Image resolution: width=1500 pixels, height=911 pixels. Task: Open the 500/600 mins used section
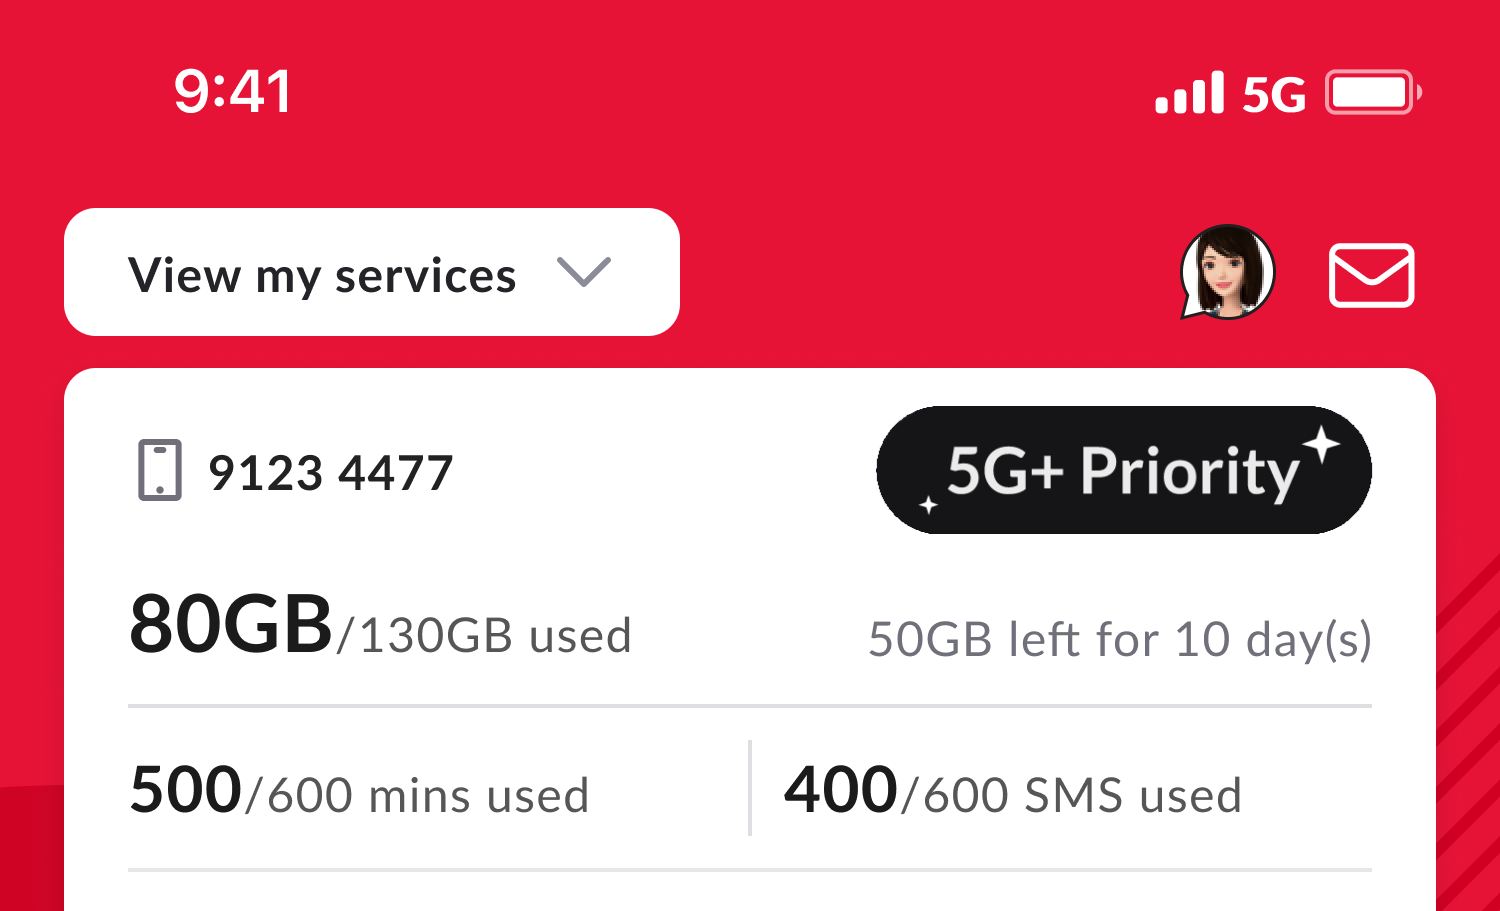[360, 792]
